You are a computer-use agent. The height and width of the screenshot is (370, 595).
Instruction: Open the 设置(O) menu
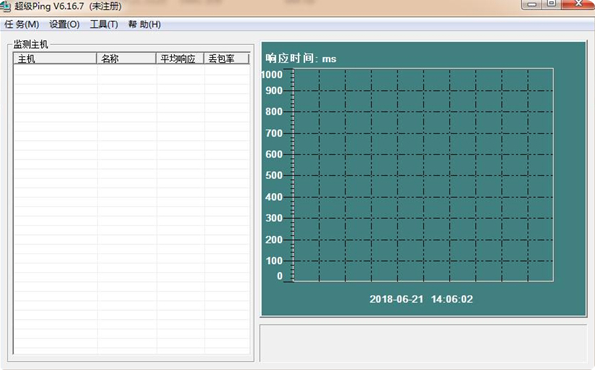(64, 25)
